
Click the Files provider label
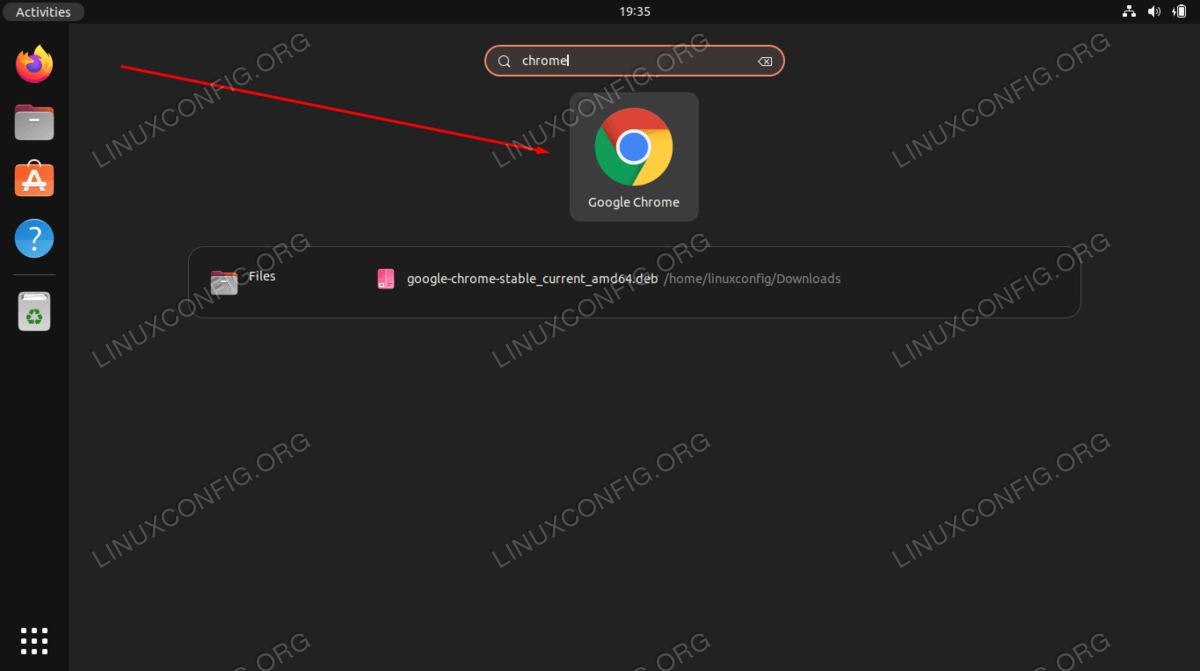point(262,276)
